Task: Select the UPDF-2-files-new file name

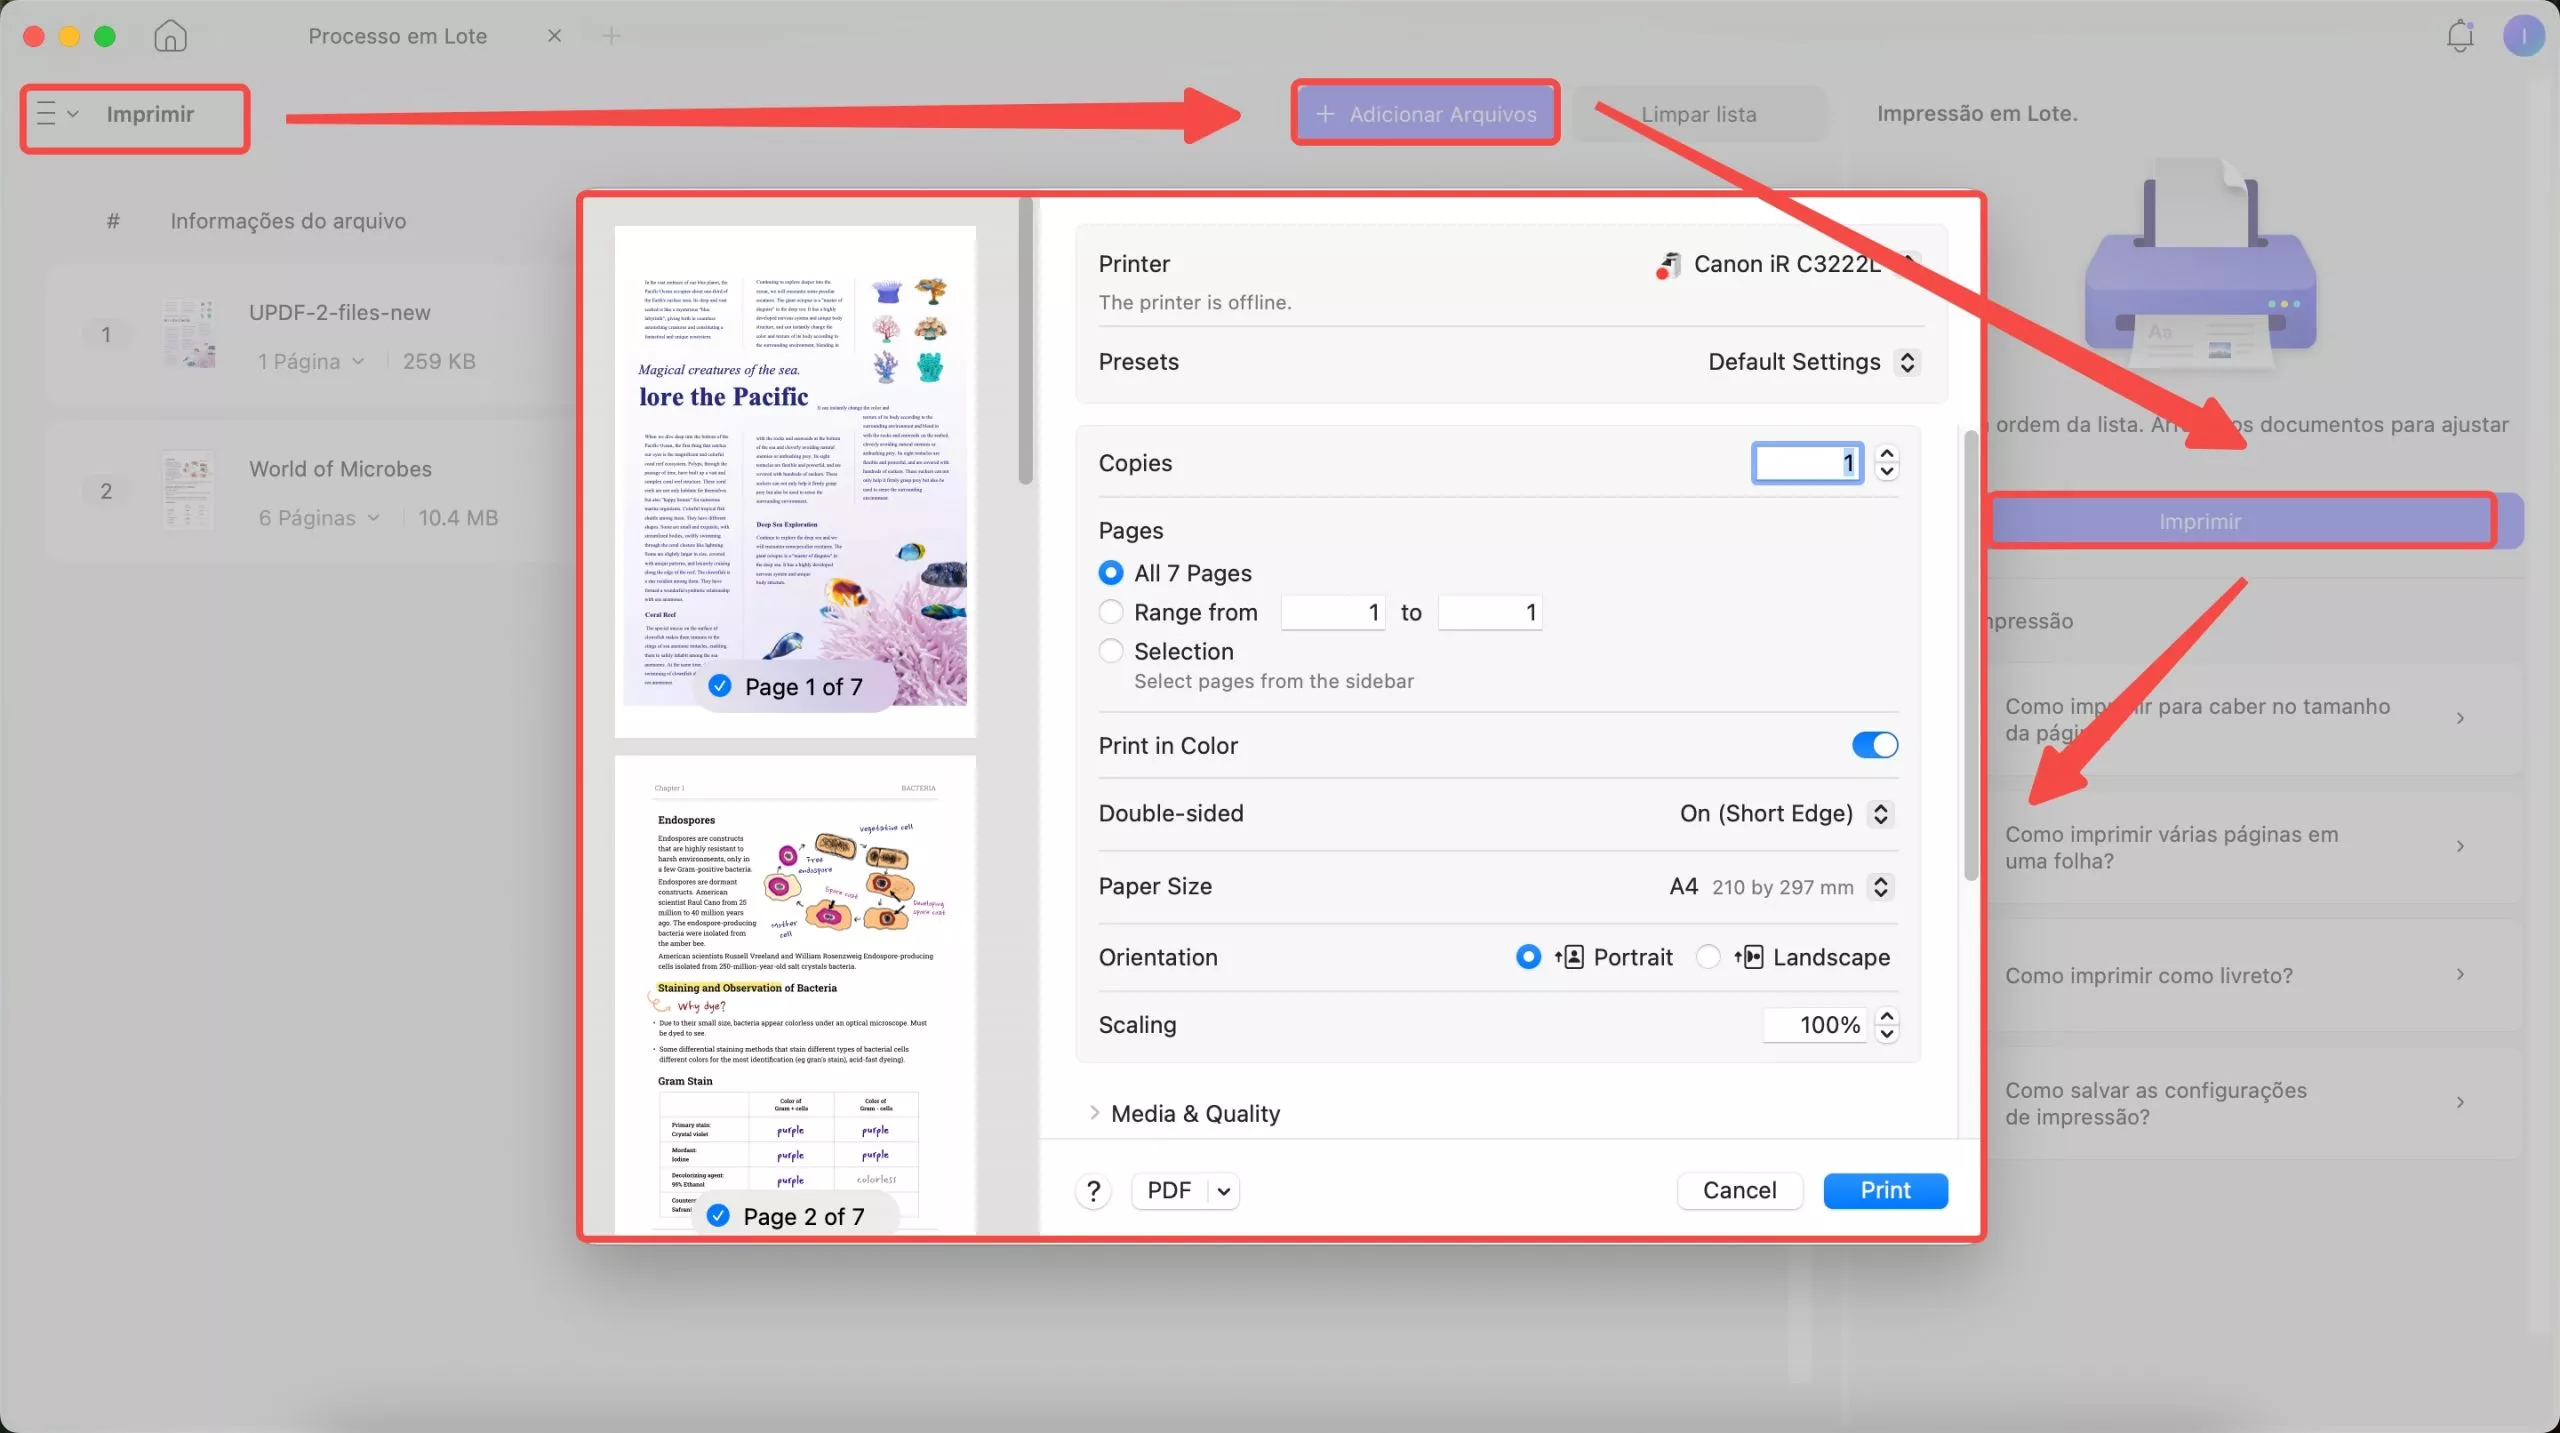Action: pyautogui.click(x=340, y=312)
